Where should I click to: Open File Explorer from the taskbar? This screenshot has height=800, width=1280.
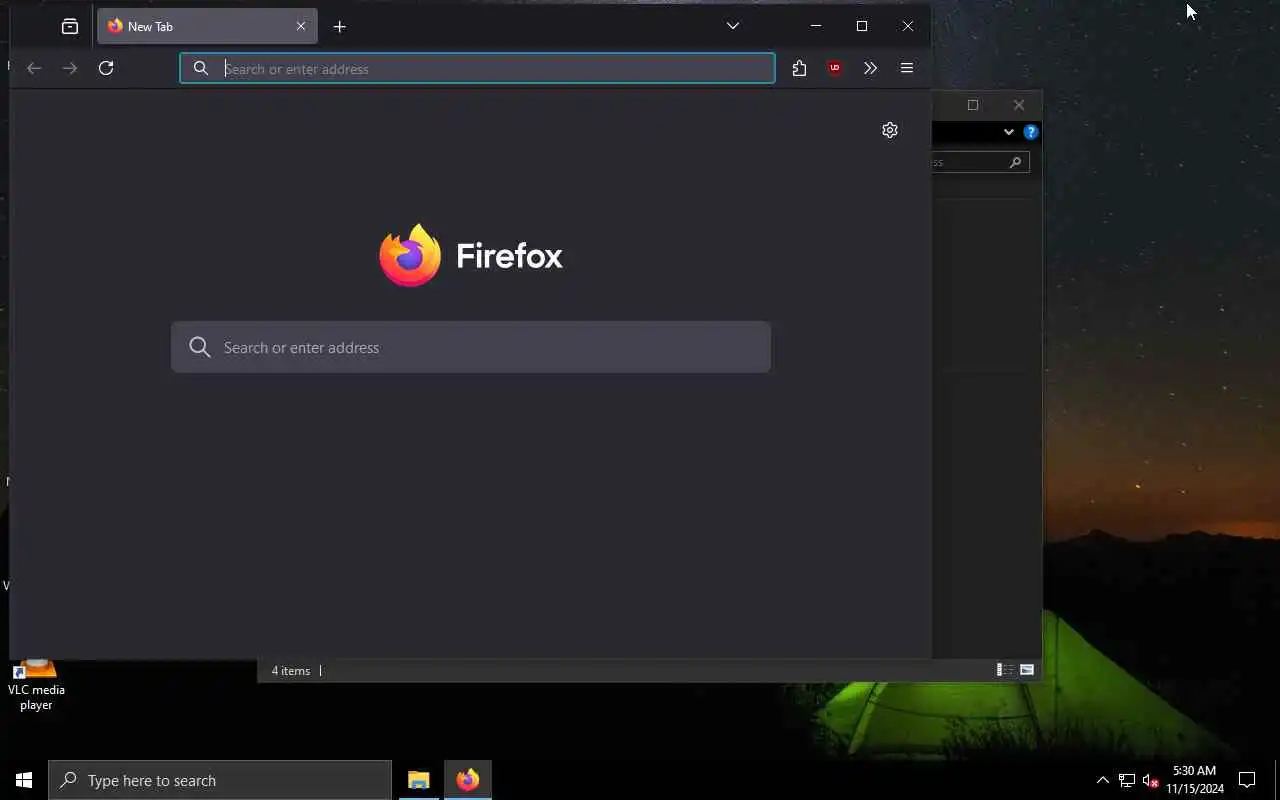pyautogui.click(x=419, y=780)
